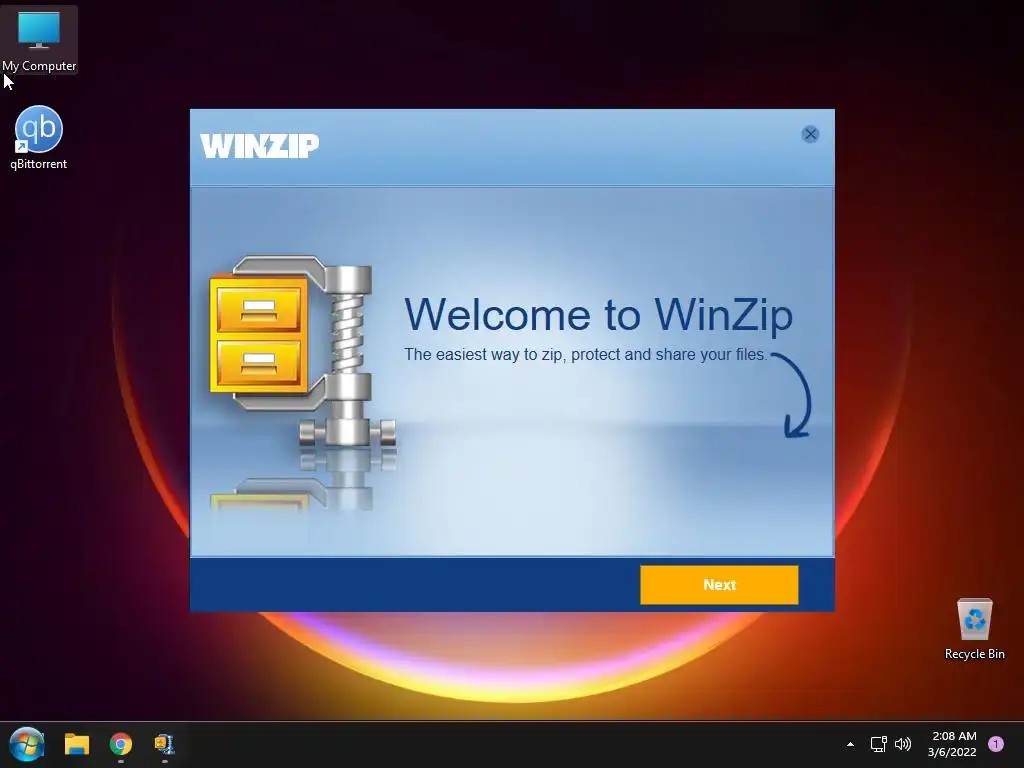Open the WinZip installer taskbar icon
This screenshot has width=1024, height=768.
pos(165,744)
